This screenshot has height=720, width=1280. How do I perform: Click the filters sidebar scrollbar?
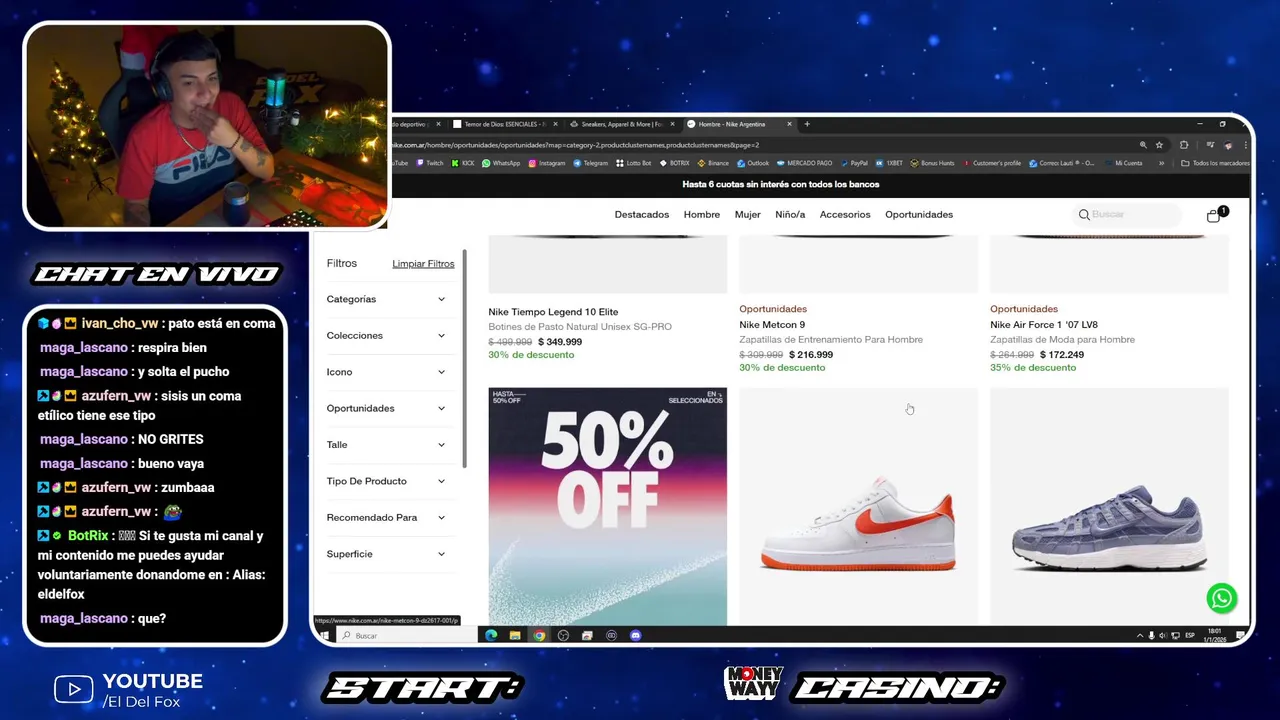click(464, 358)
